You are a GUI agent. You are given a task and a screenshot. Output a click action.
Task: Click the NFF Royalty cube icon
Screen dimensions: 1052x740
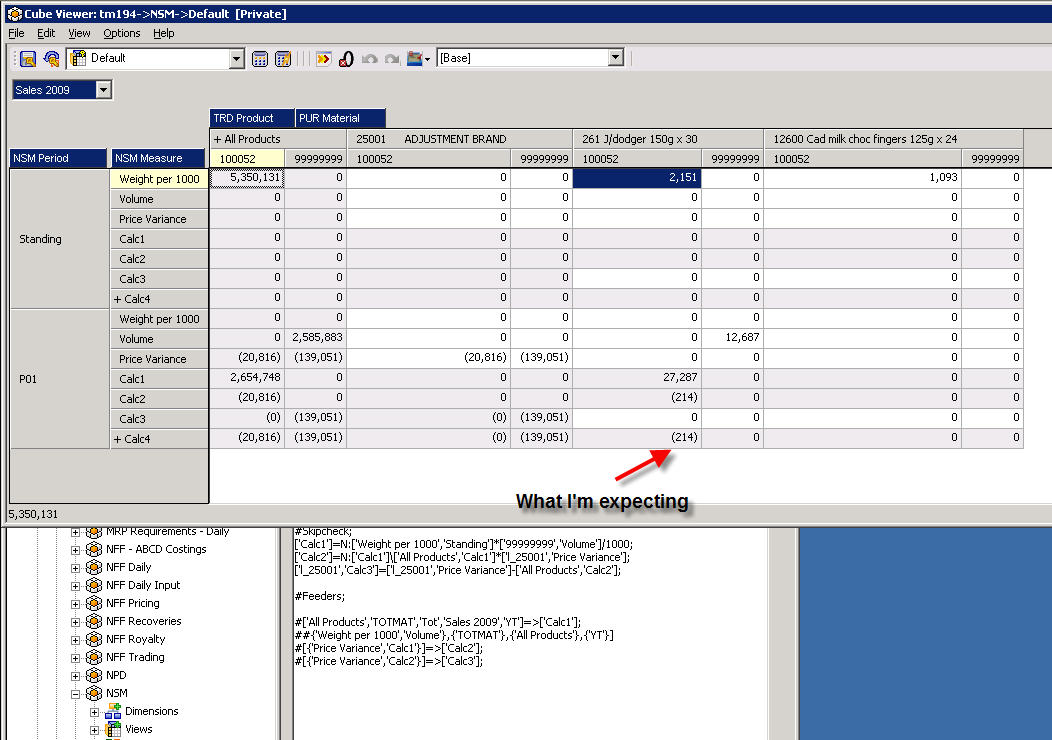94,640
